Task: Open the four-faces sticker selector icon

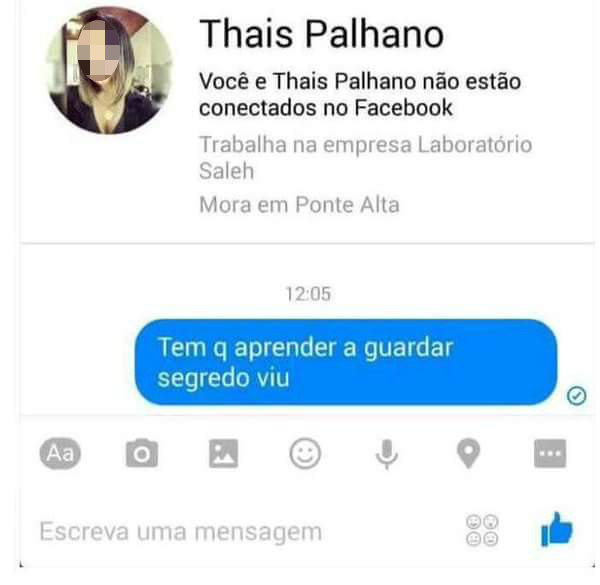Action: pos(482,530)
